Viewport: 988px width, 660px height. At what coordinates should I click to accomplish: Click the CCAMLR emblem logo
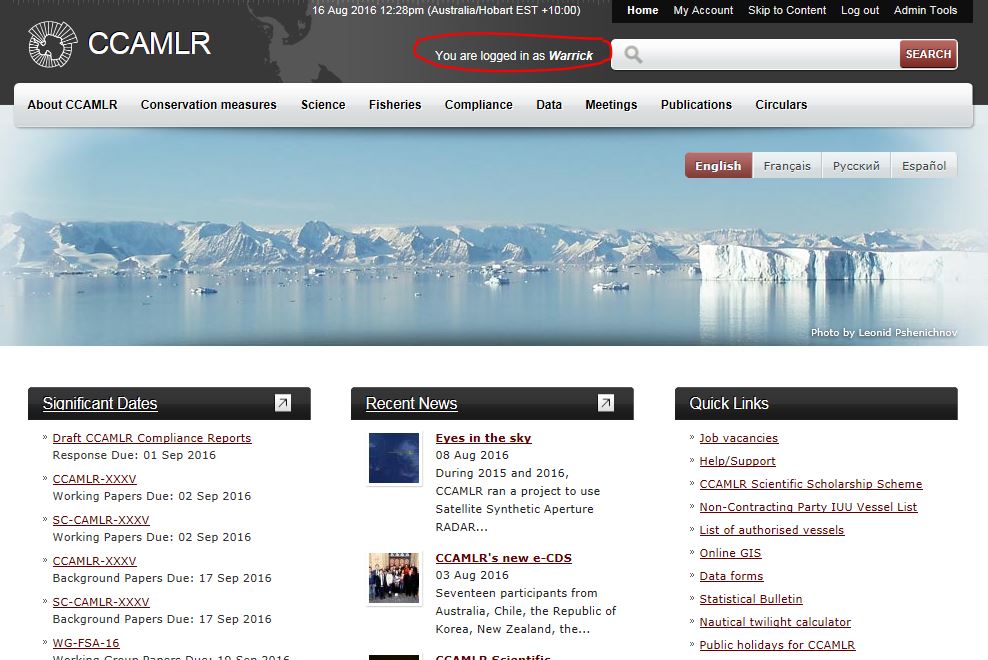[x=52, y=44]
